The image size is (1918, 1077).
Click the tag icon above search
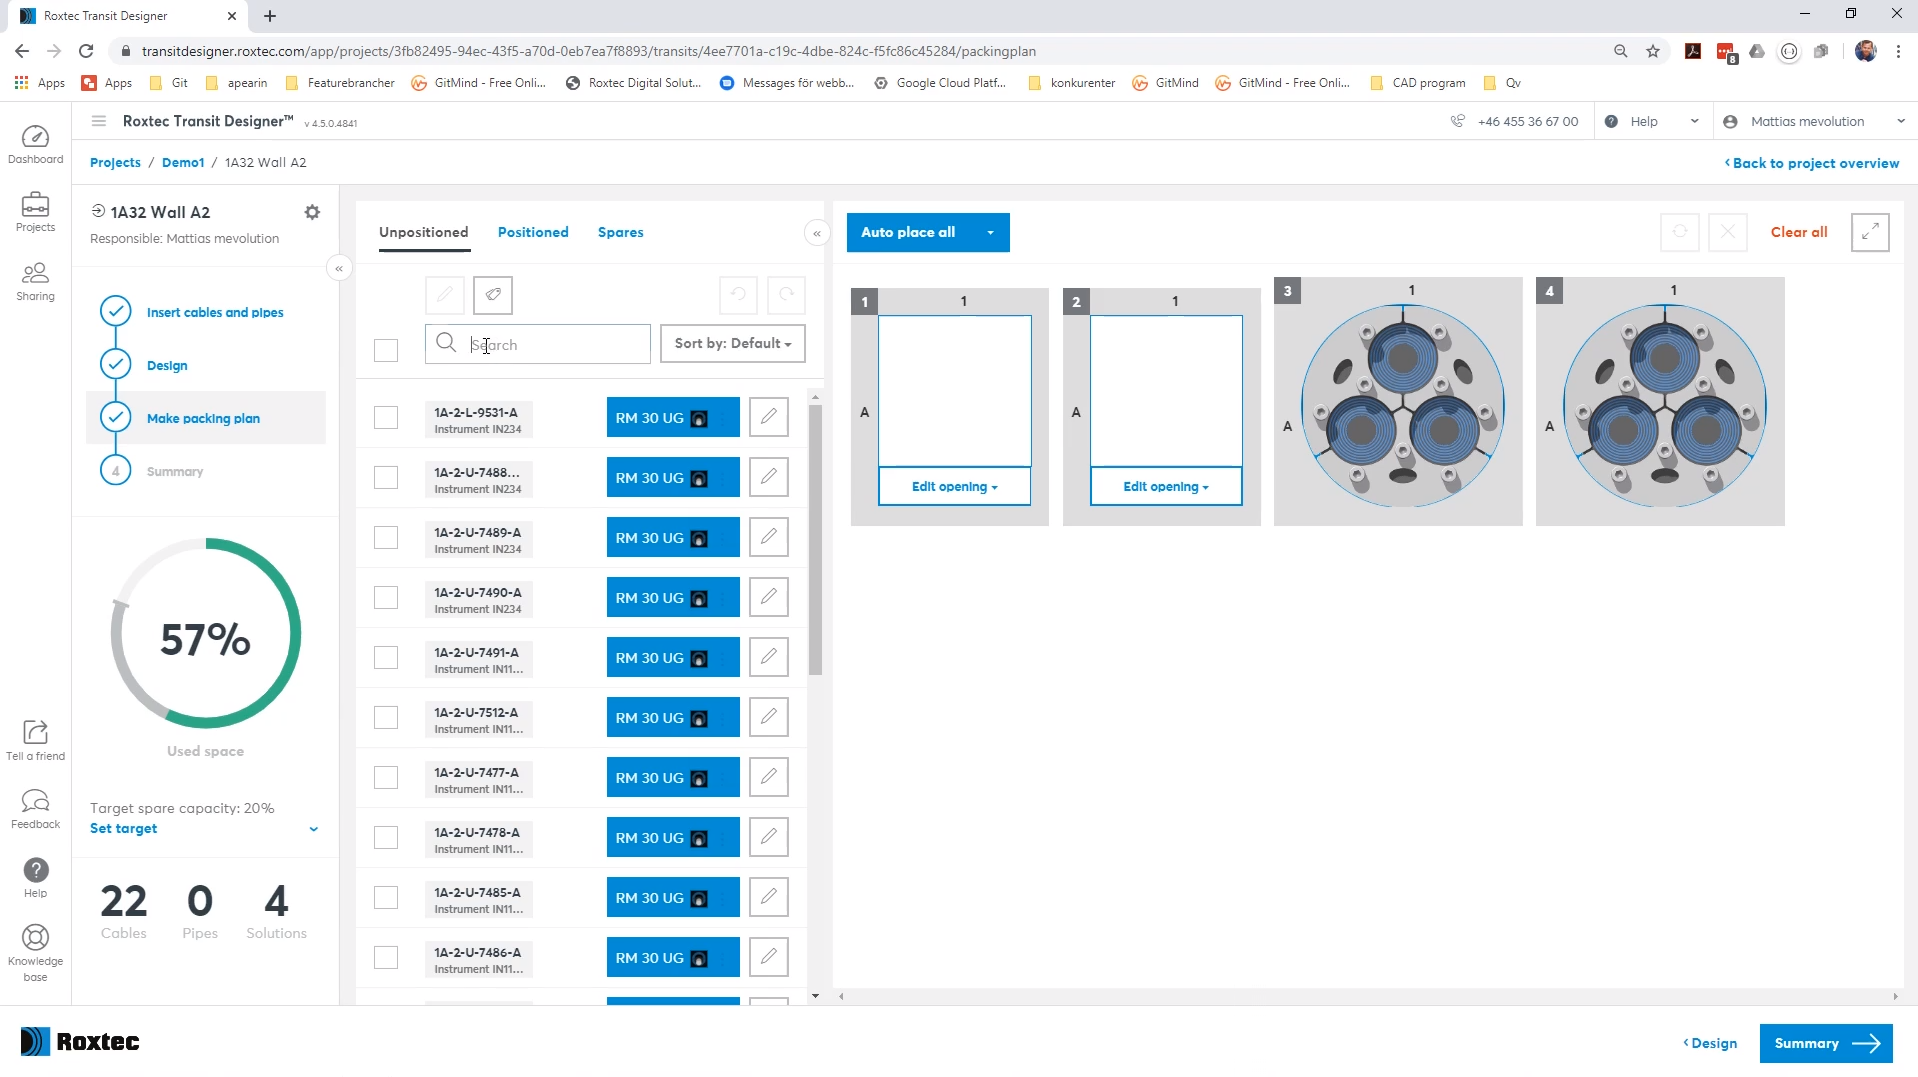tap(493, 295)
